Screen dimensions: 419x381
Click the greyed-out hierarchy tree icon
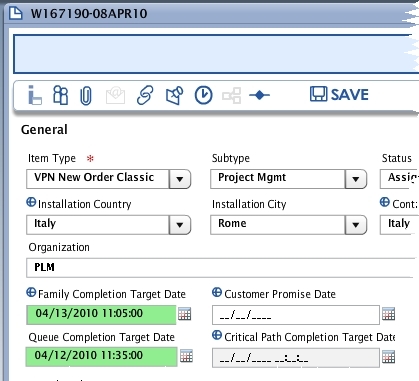(232, 95)
